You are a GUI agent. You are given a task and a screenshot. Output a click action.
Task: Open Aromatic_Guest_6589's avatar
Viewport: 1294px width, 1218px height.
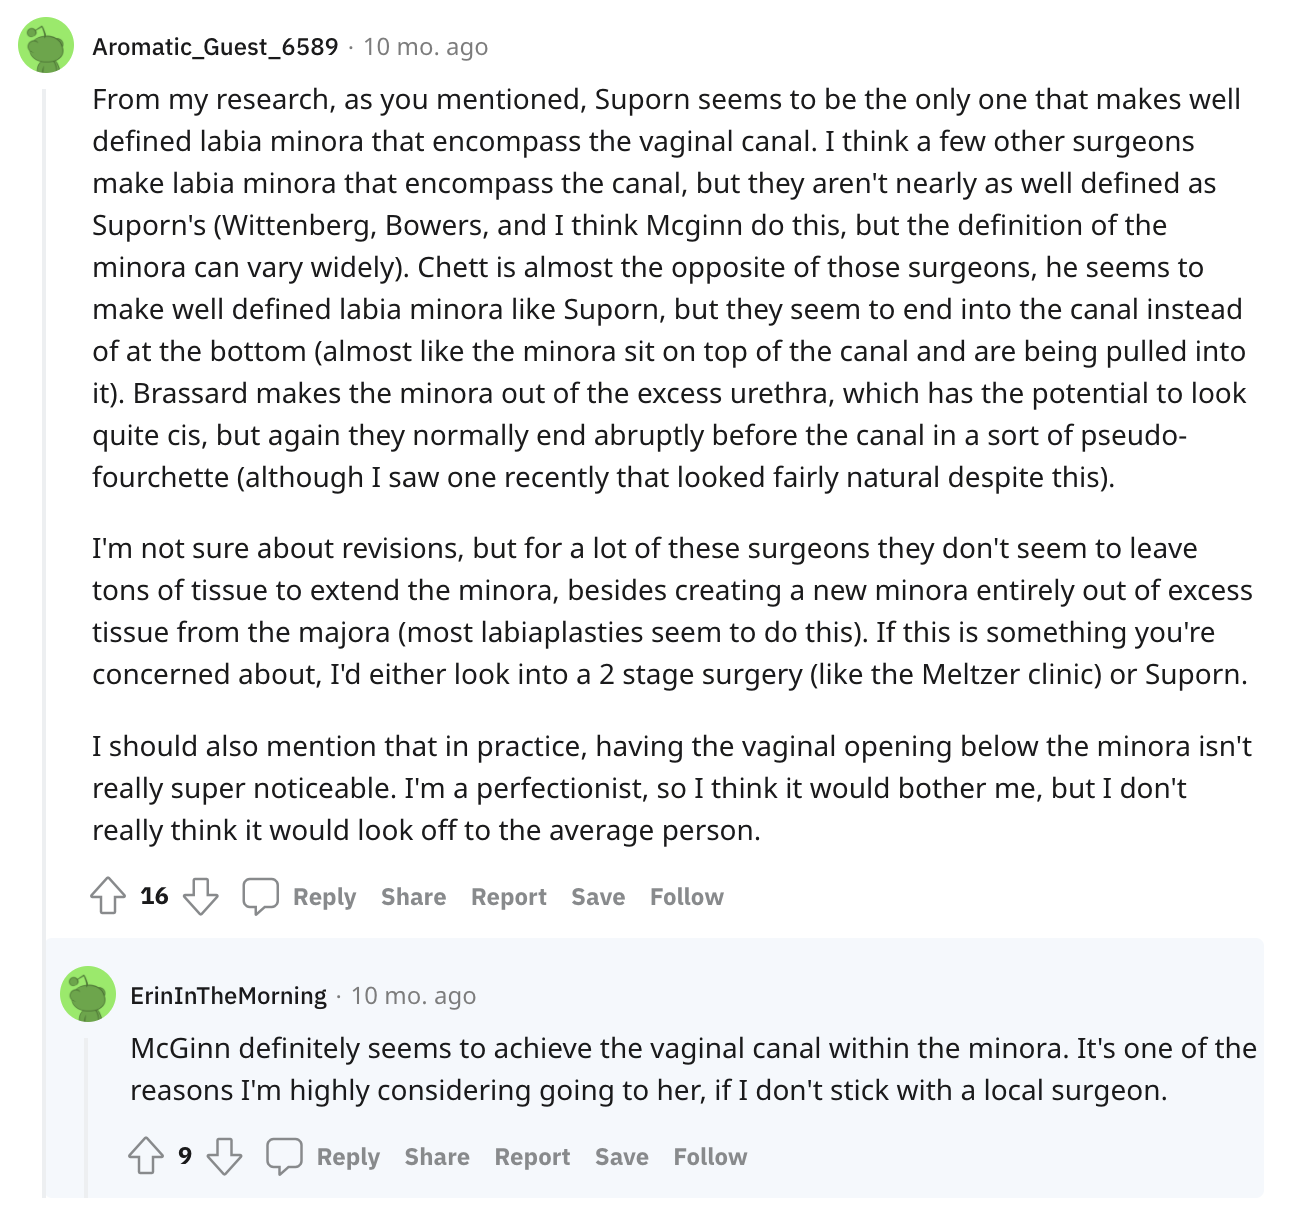click(x=46, y=46)
